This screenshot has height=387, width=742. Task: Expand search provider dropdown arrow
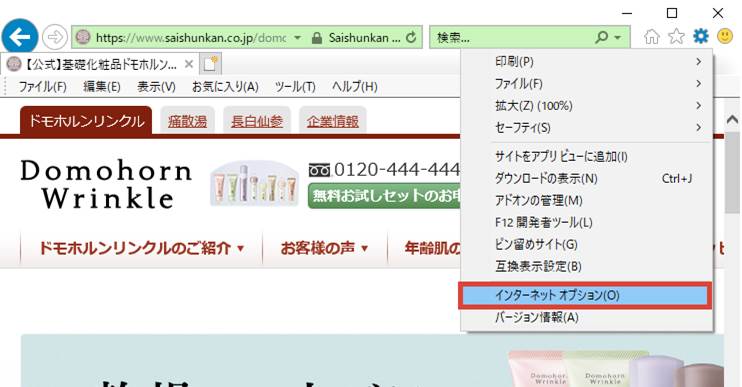point(618,37)
